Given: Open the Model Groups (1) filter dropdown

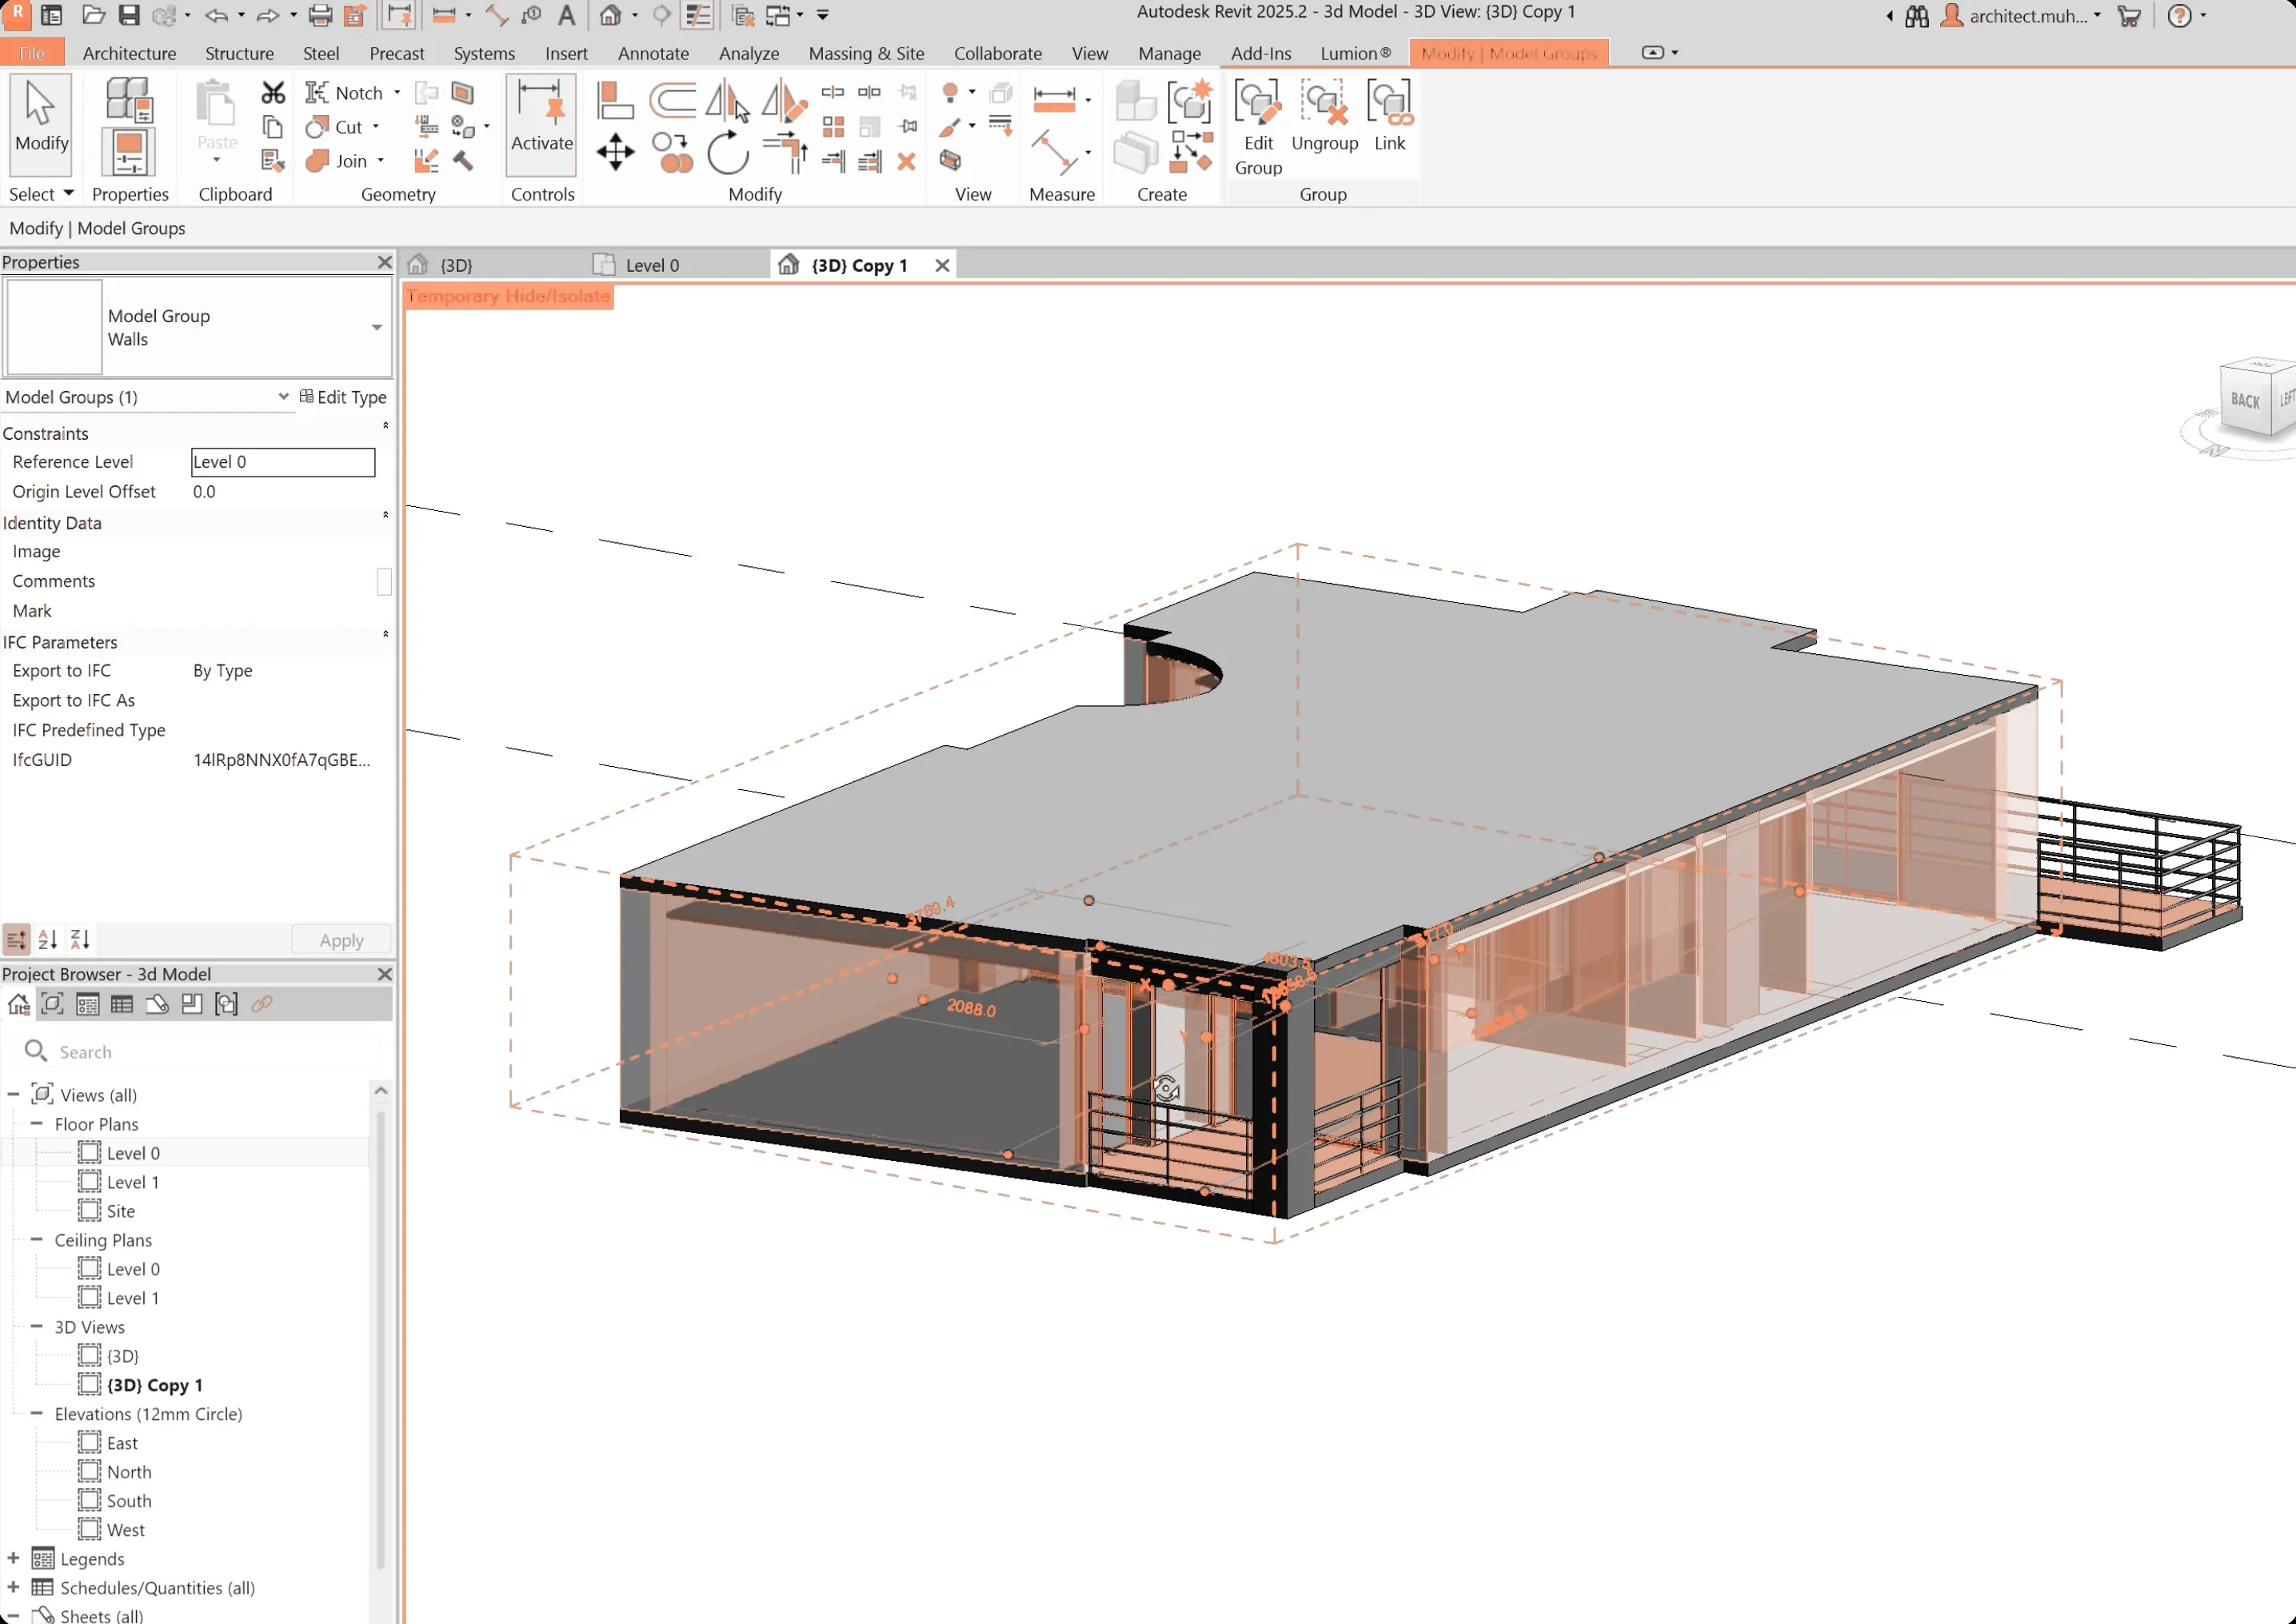Looking at the screenshot, I should tap(283, 397).
